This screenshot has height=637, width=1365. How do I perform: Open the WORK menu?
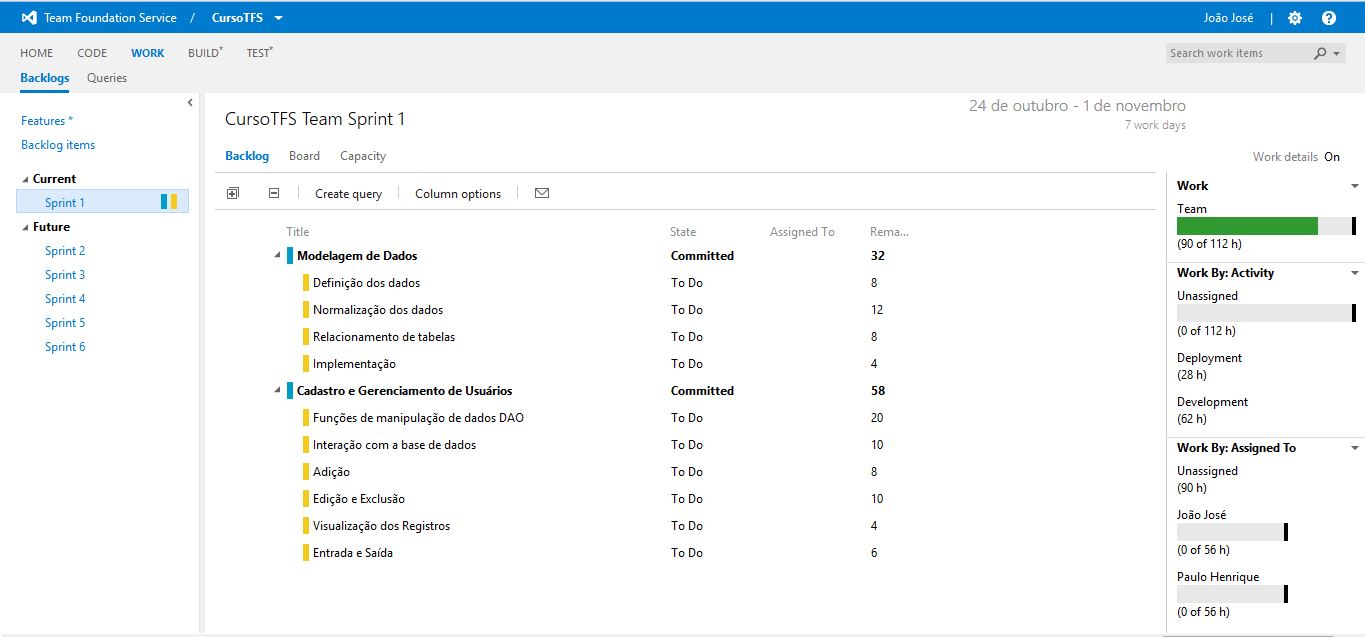(148, 53)
